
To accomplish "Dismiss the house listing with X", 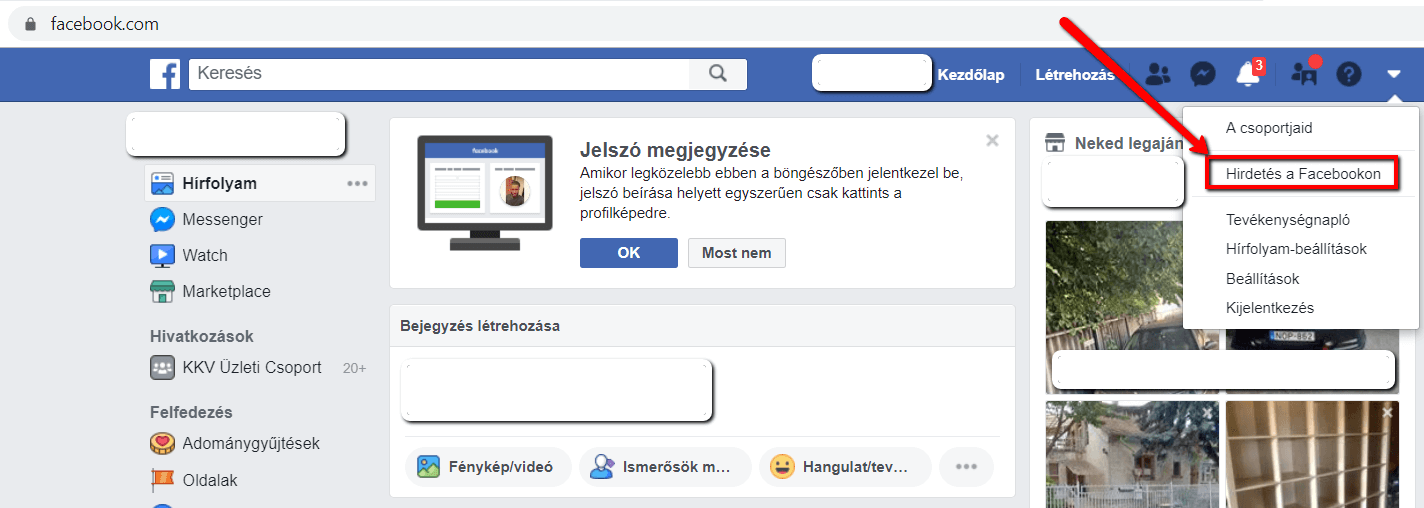I will pyautogui.click(x=1206, y=412).
